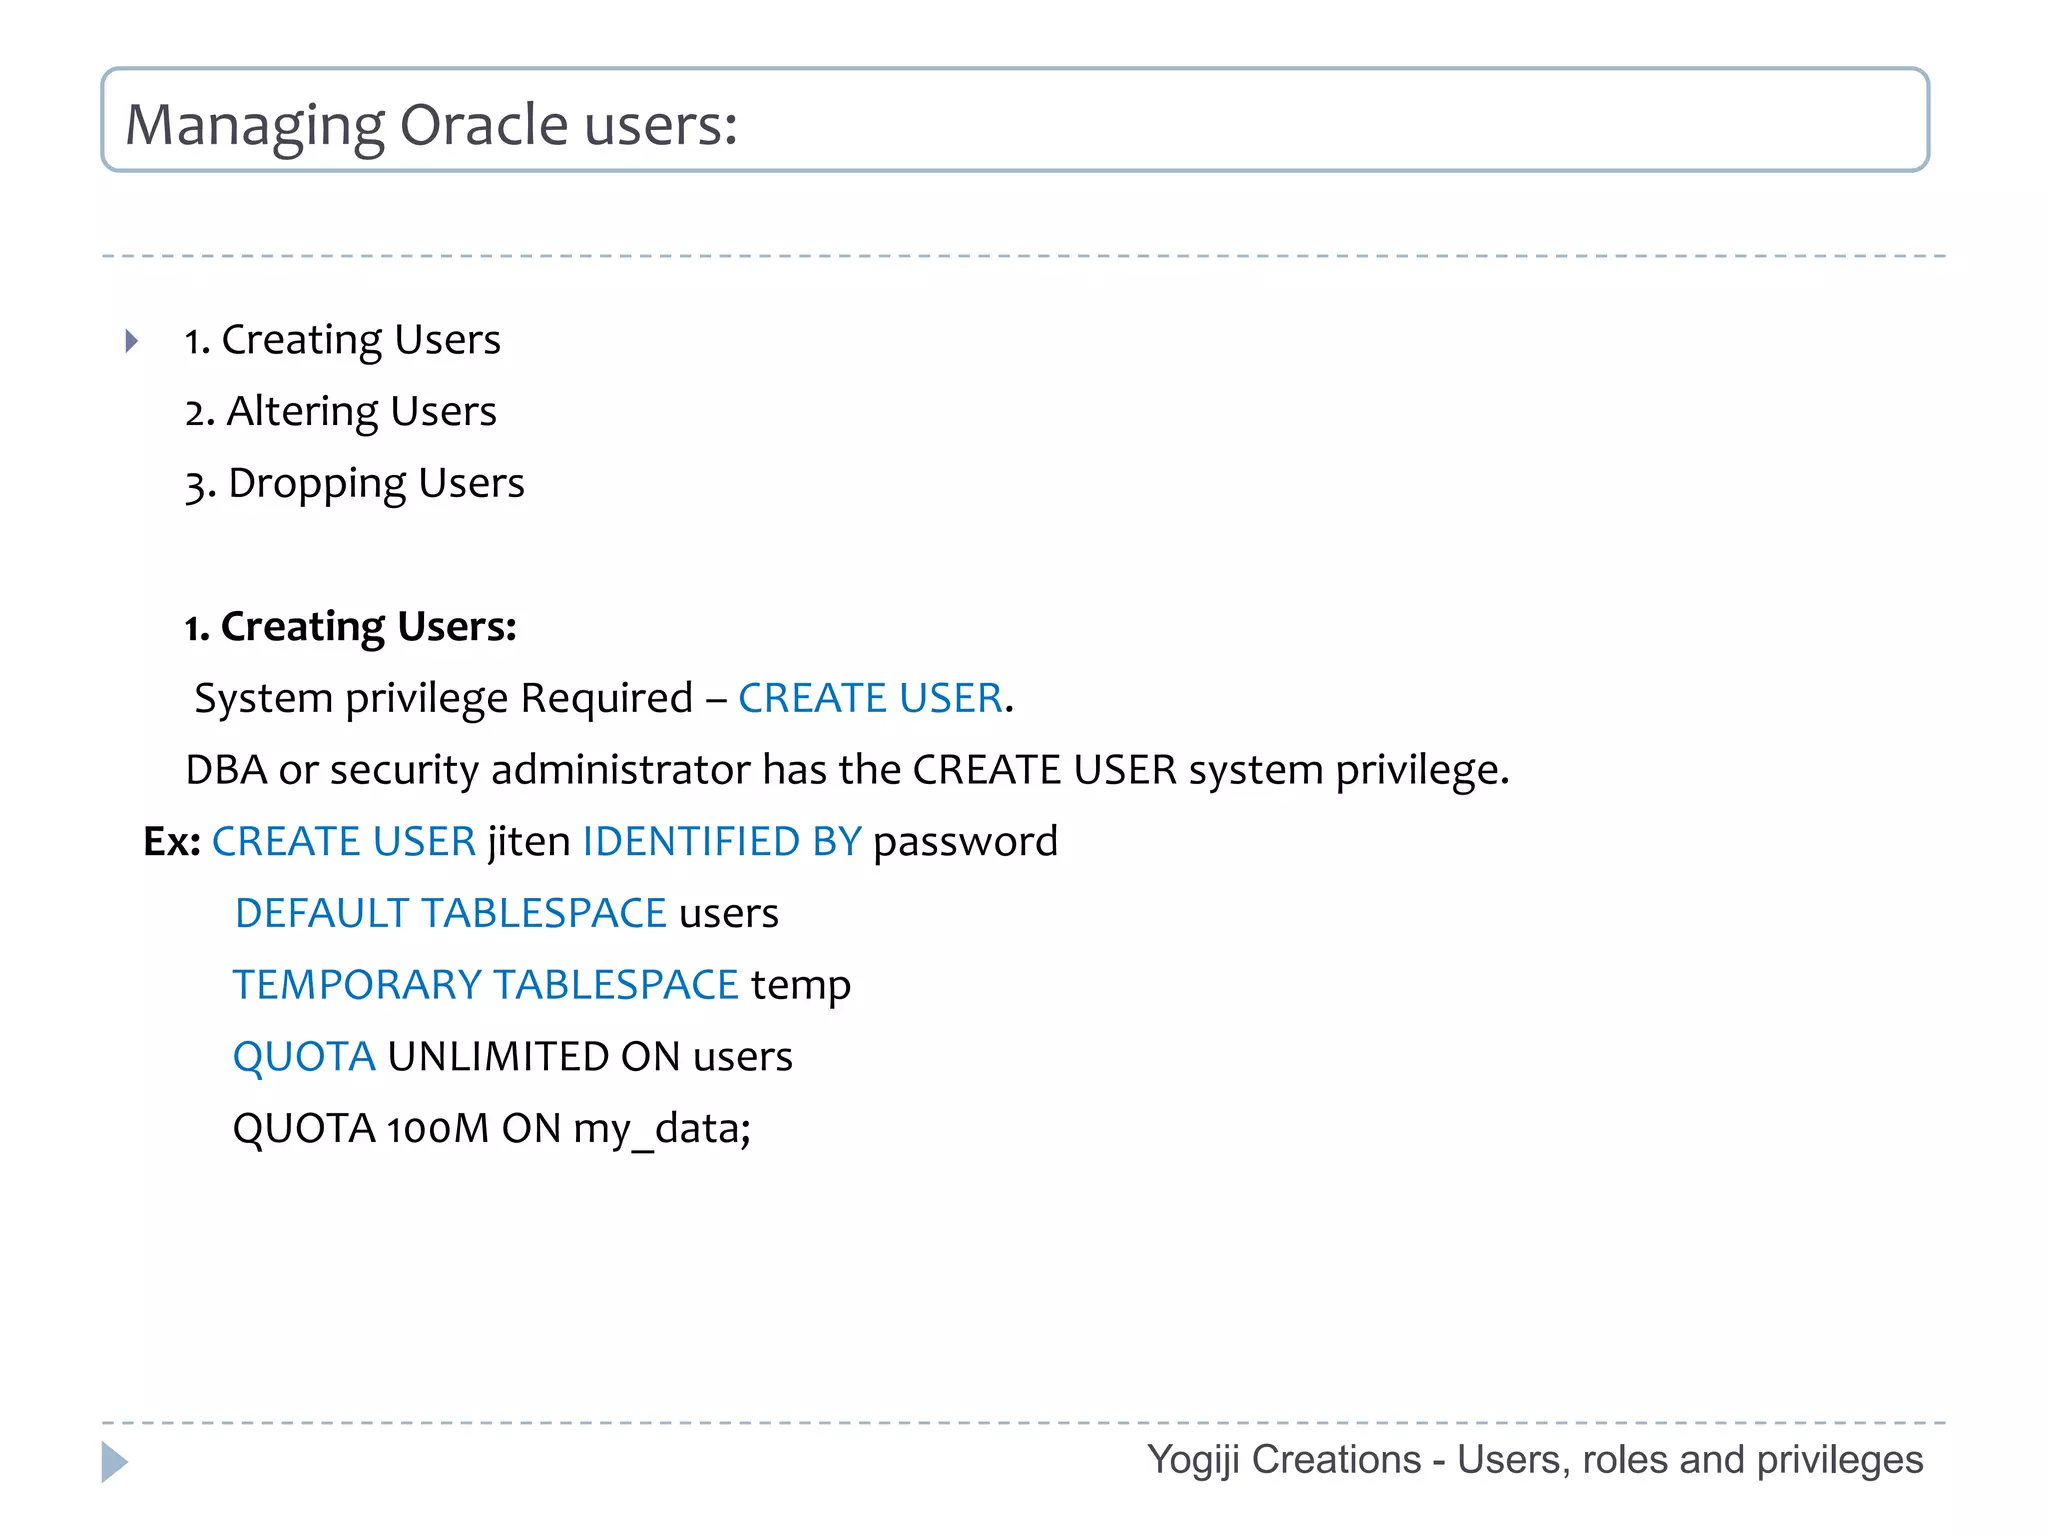Select the list item '2. Altering Users'

pyautogui.click(x=340, y=412)
